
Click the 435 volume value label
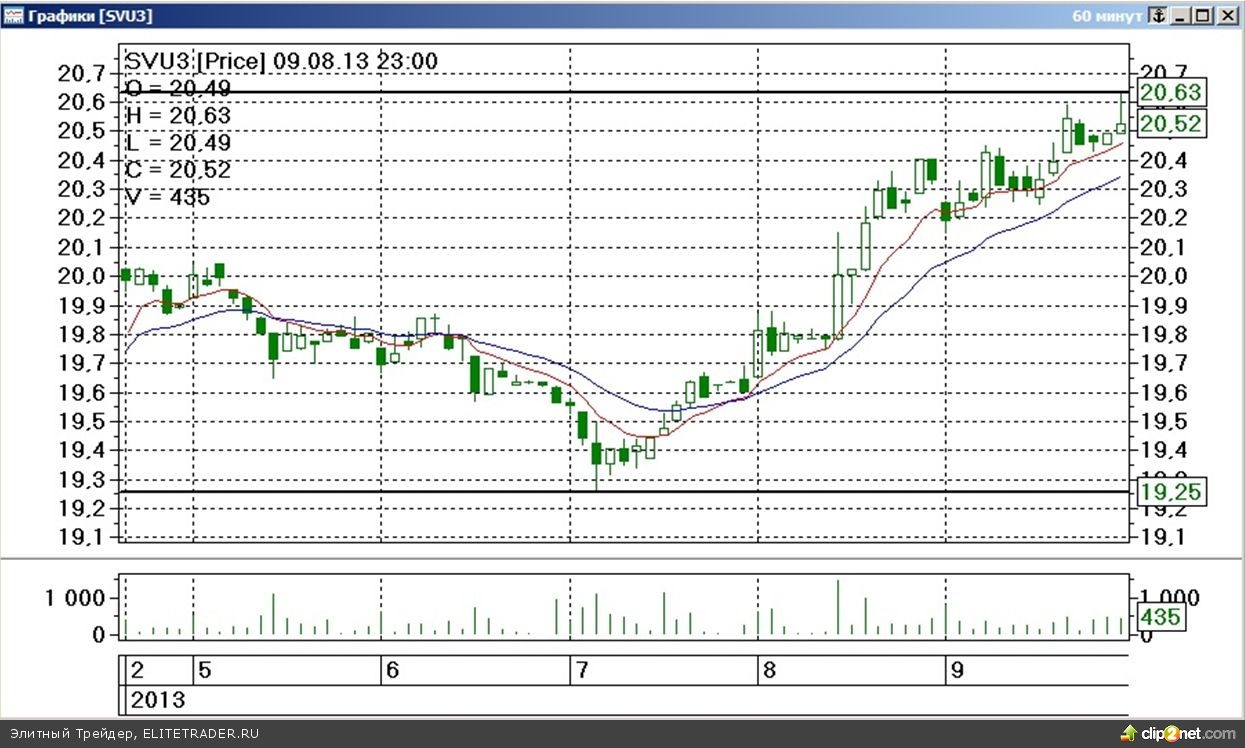1158,617
